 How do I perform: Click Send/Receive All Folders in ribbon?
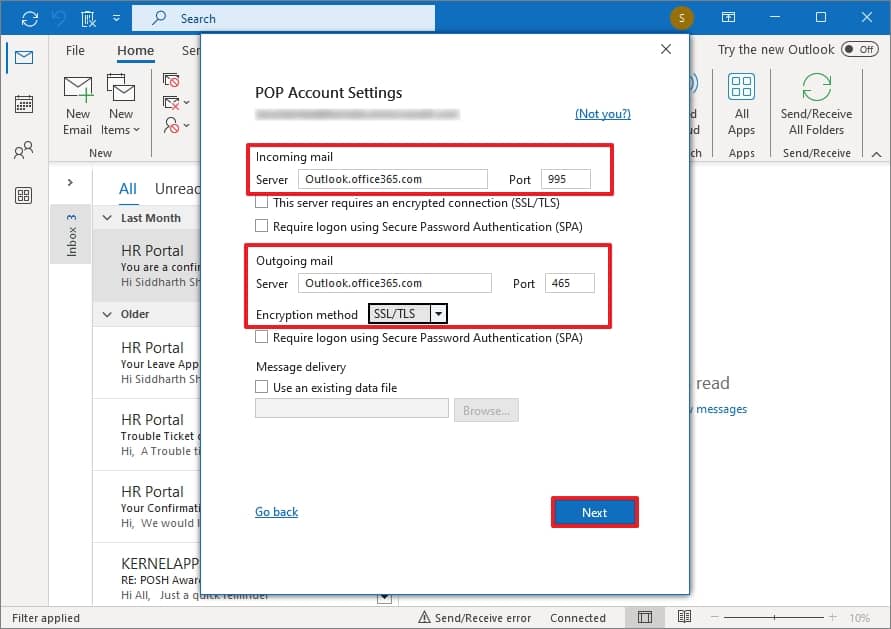click(817, 106)
